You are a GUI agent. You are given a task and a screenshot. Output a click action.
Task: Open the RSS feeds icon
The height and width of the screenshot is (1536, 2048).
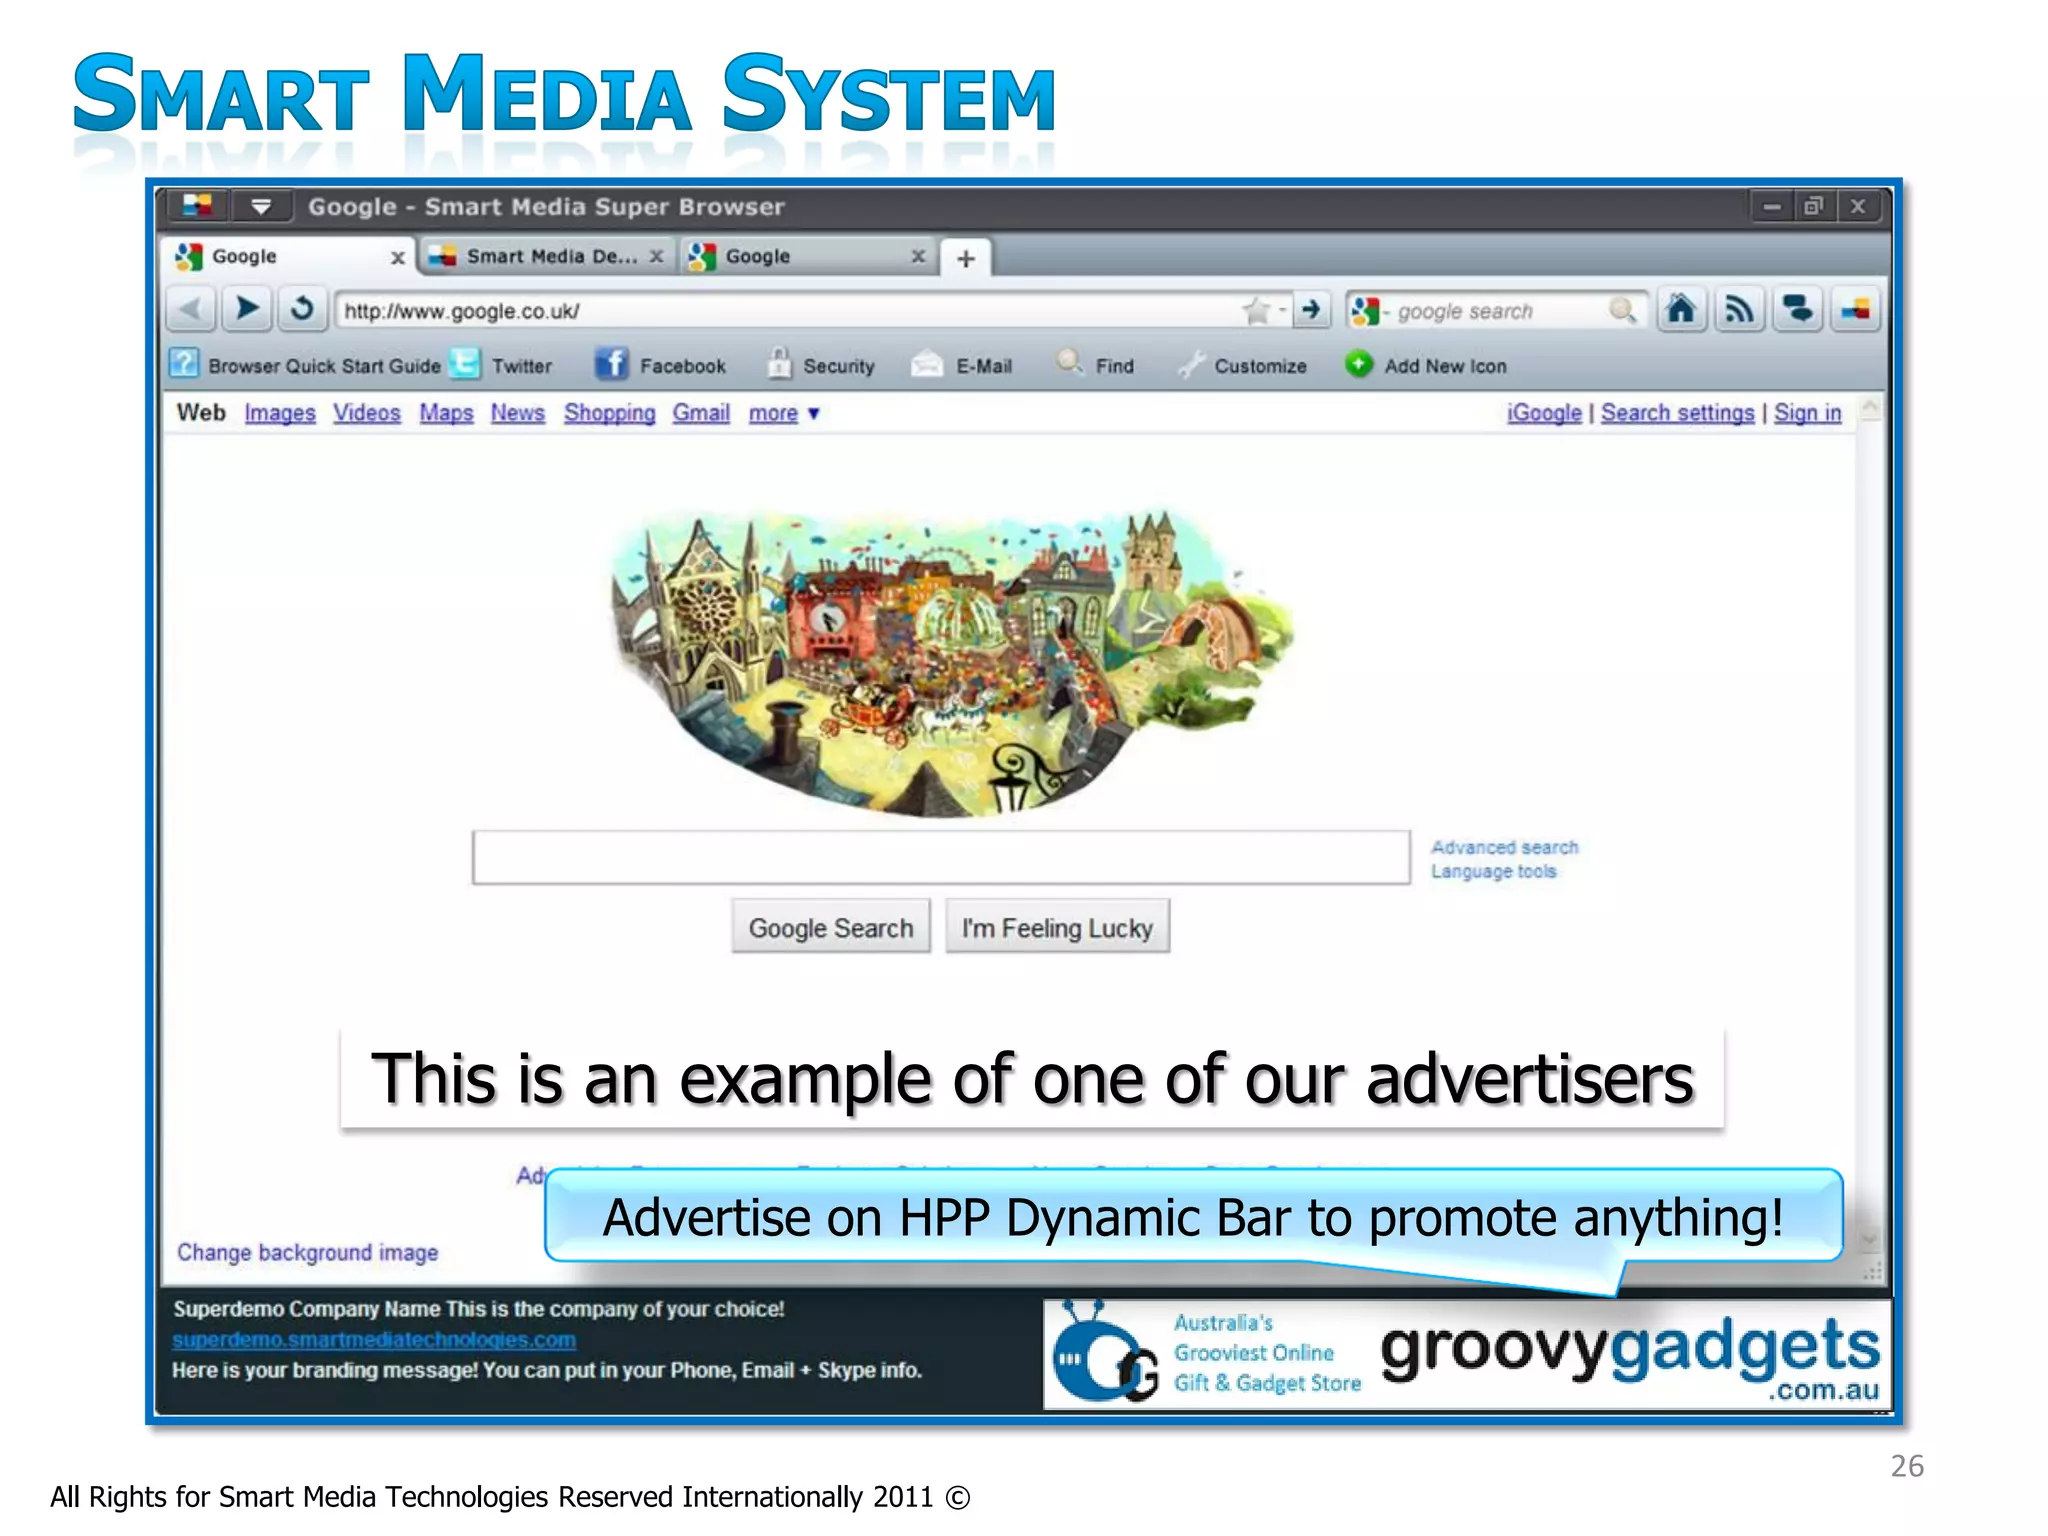1740,310
